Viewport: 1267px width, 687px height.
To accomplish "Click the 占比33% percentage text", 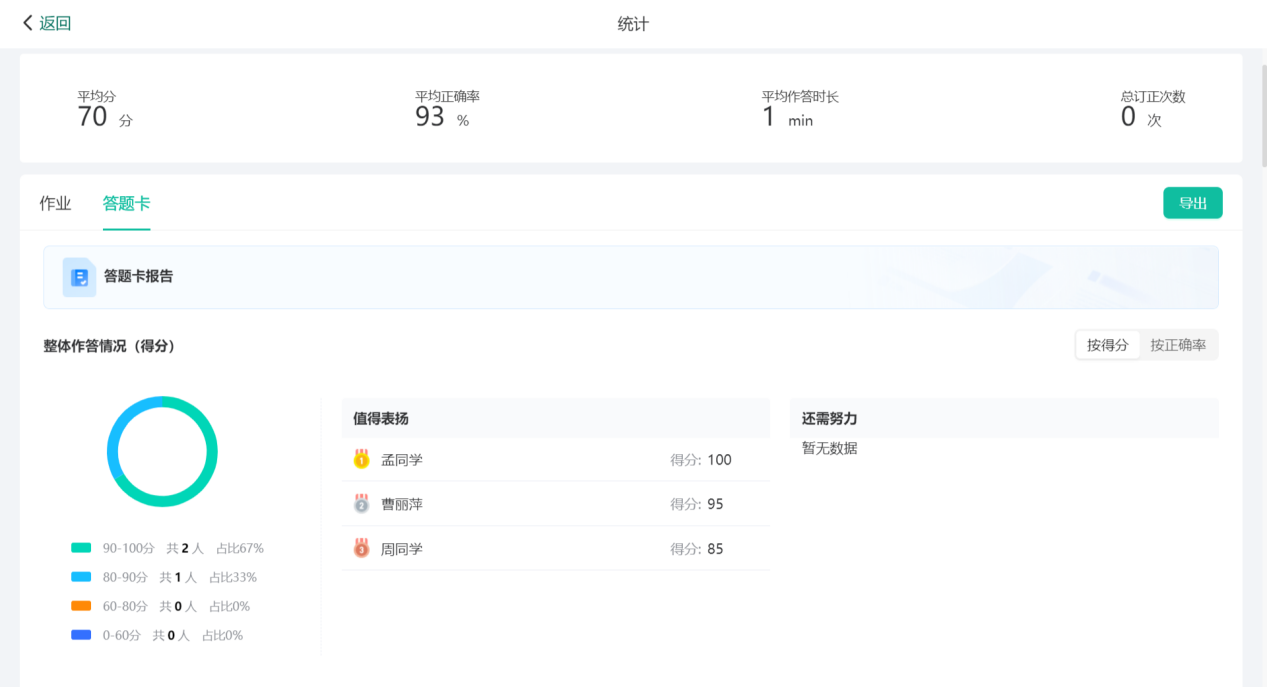I will (x=232, y=577).
